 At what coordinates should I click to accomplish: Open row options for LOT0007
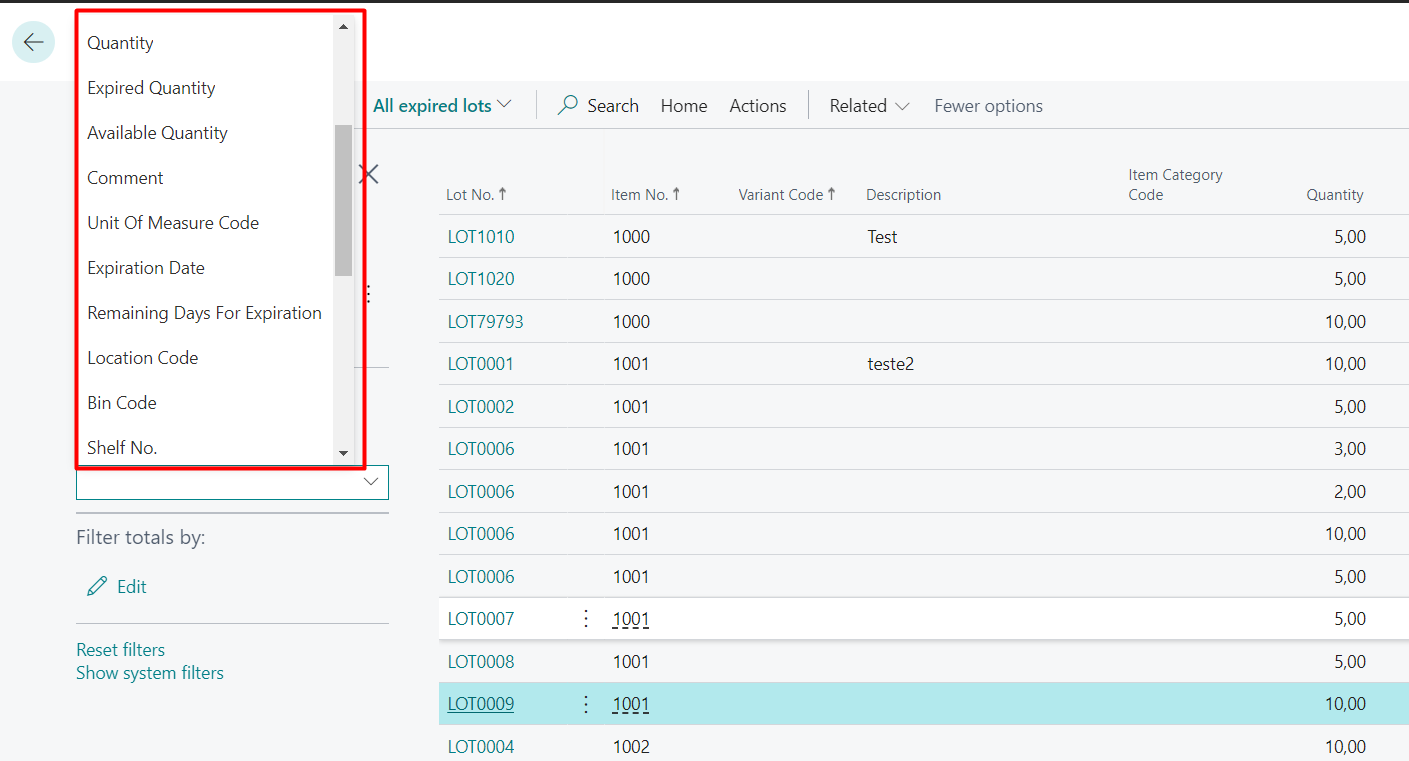click(586, 619)
